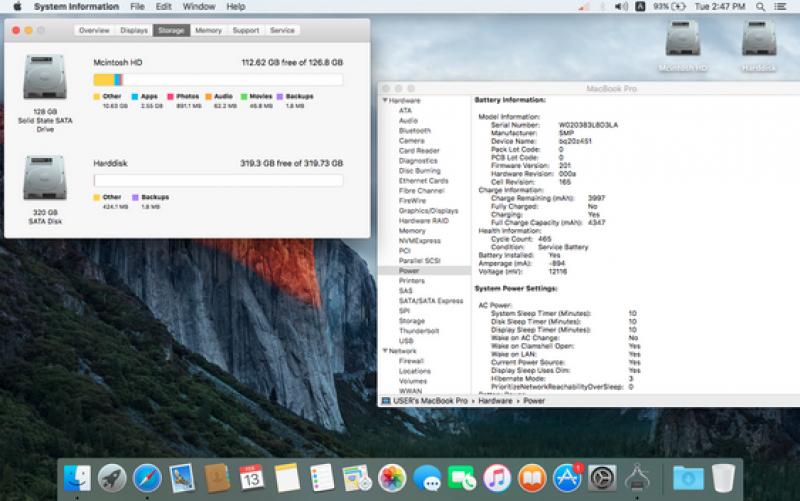This screenshot has width=800, height=501.
Task: Open the Edit menu
Action: [163, 7]
